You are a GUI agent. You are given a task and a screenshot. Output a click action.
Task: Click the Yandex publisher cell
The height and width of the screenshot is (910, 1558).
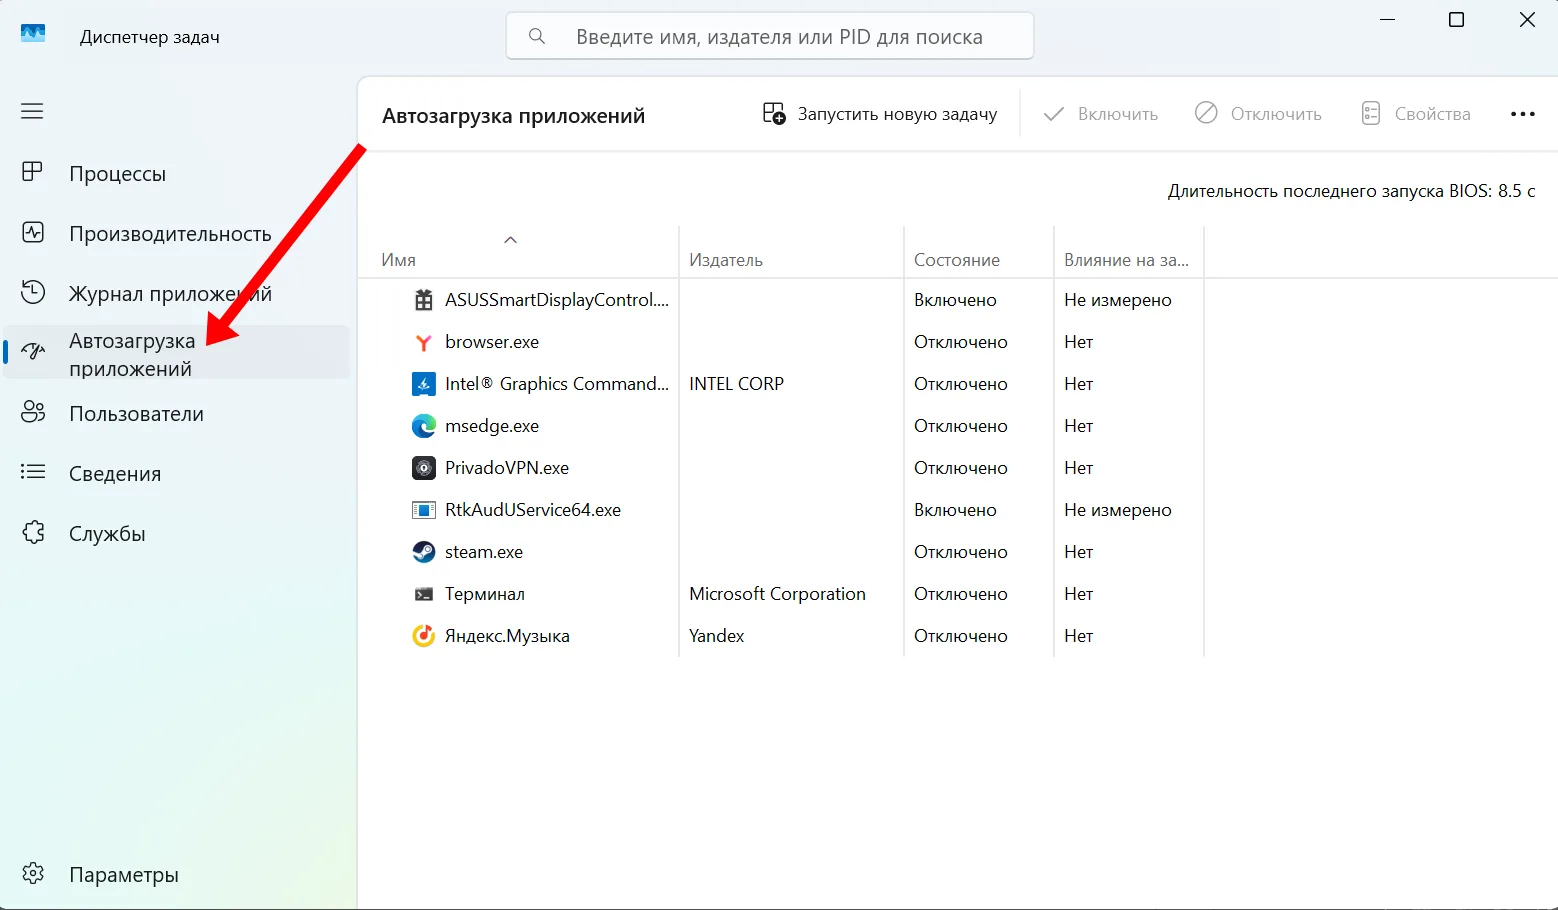[717, 636]
